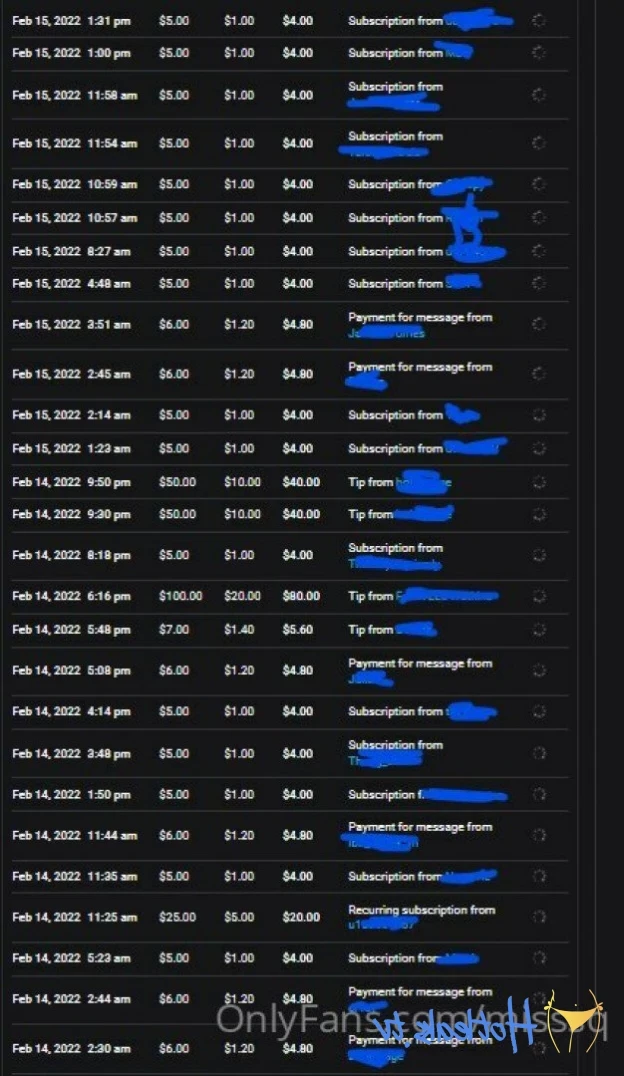Click status icon for Feb 14 11:44 am payment
Image resolution: width=624 pixels, height=1076 pixels.
click(539, 835)
